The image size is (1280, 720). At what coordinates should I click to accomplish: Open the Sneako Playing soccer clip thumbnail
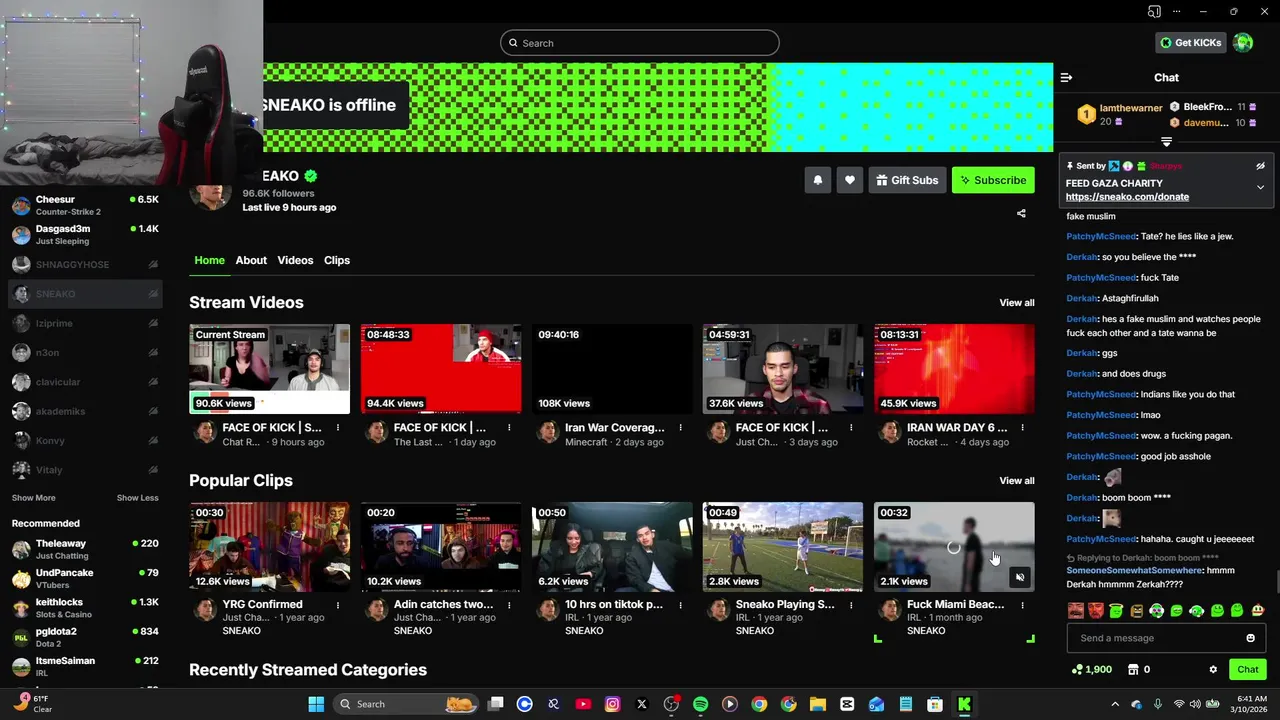(x=783, y=547)
